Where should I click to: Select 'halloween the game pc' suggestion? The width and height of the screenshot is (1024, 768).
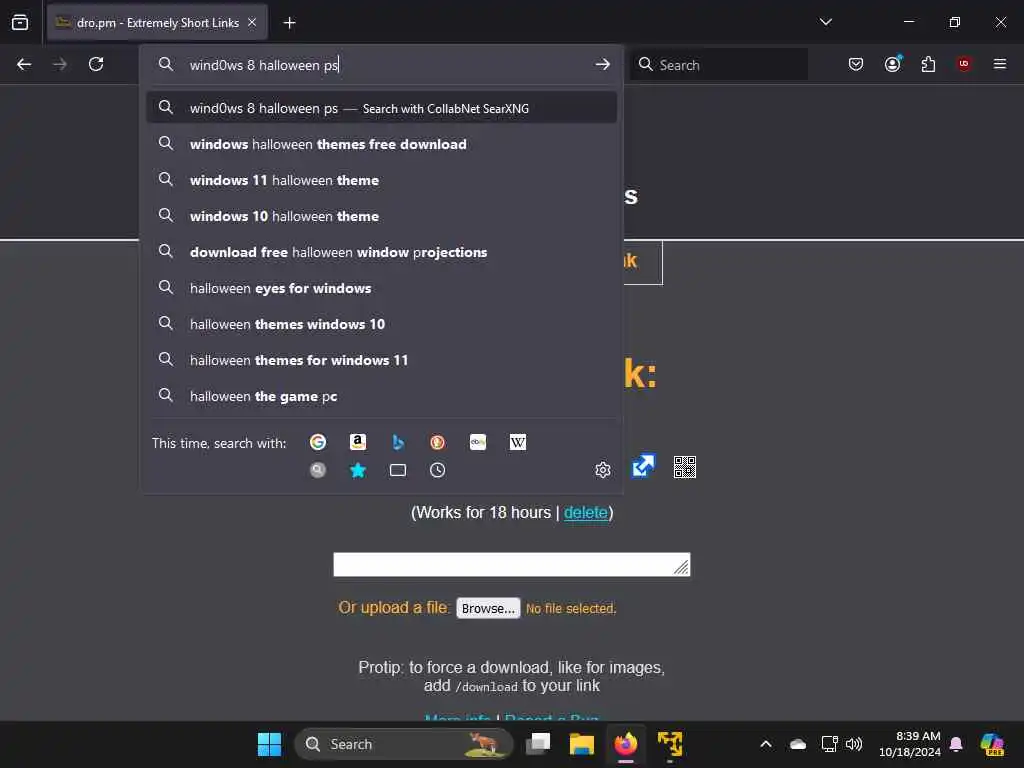tap(381, 396)
